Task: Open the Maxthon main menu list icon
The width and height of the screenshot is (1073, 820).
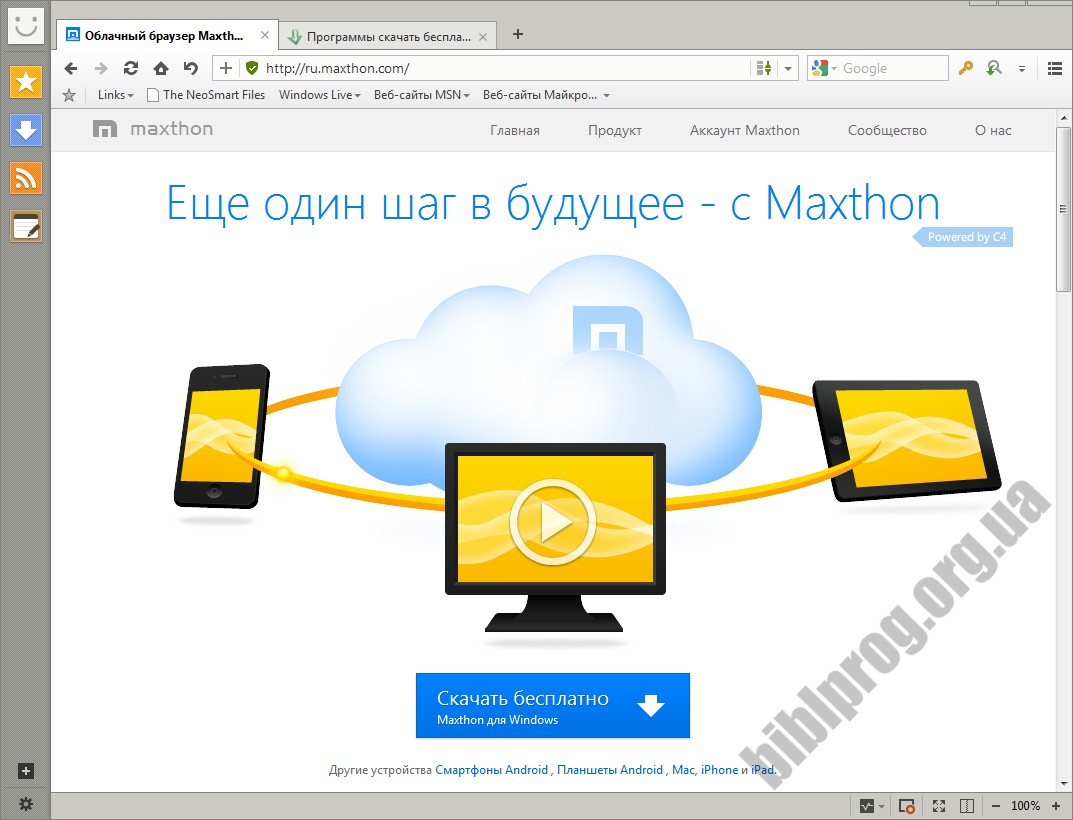Action: click(1055, 68)
